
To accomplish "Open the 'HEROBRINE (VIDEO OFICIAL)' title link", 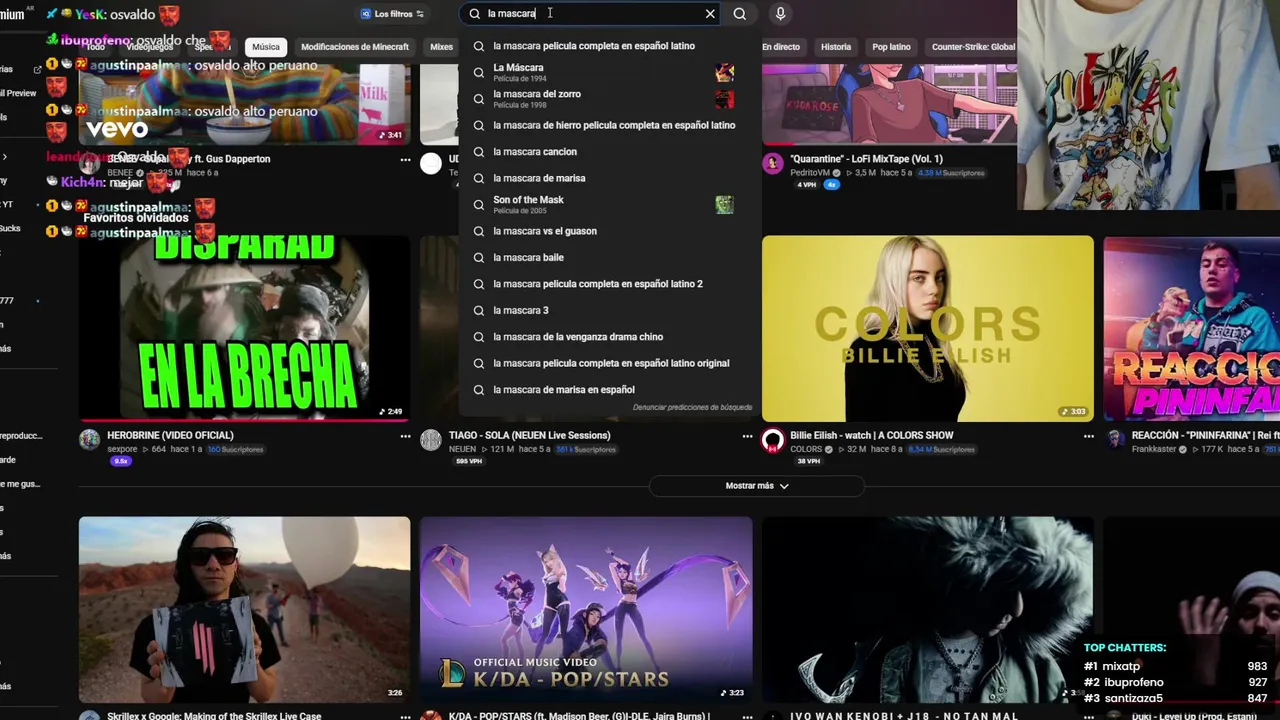I will pos(170,436).
